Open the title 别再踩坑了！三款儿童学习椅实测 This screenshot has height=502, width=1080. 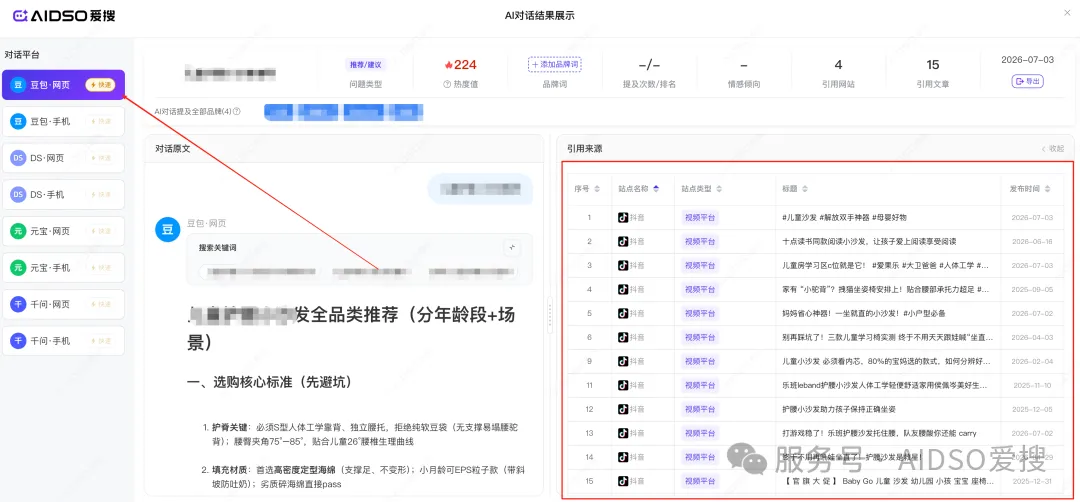click(x=887, y=337)
